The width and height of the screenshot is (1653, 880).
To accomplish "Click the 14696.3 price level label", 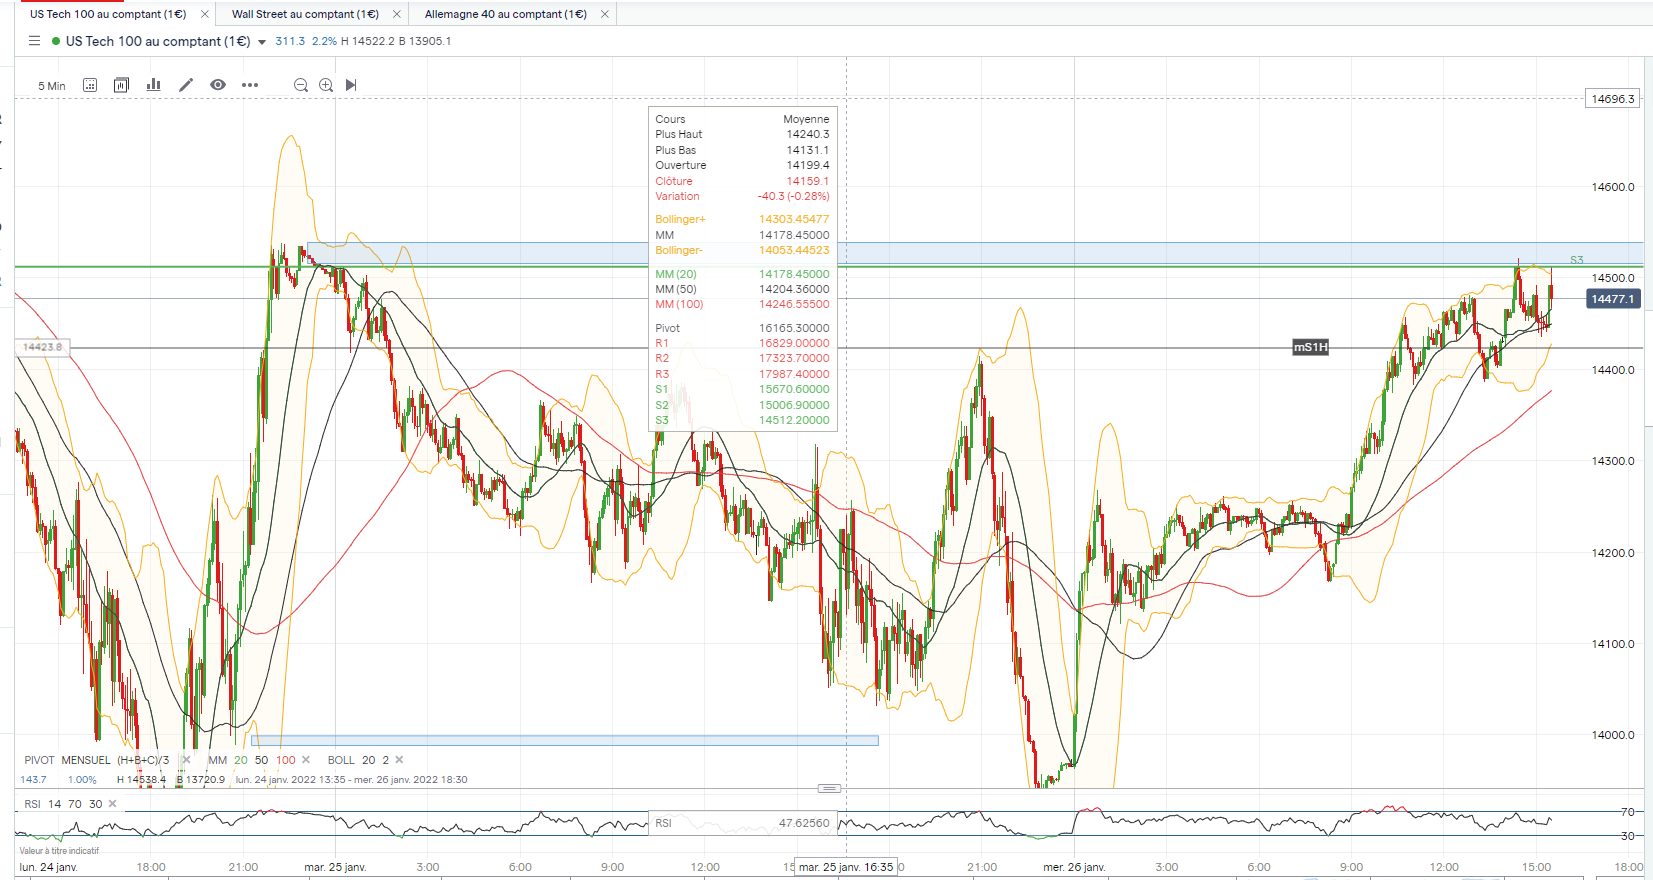I will tap(1612, 99).
